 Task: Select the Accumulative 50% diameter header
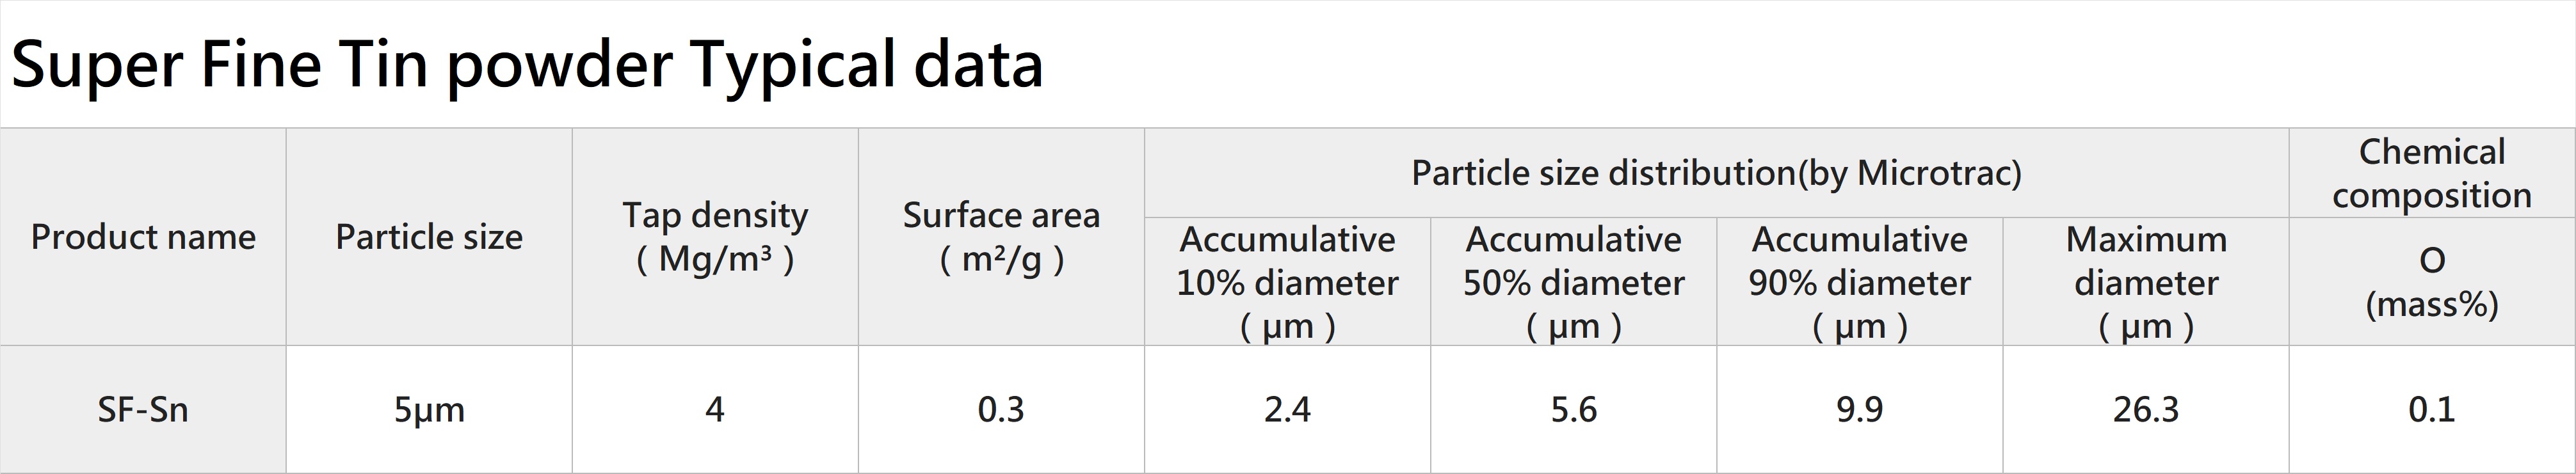pos(1574,282)
